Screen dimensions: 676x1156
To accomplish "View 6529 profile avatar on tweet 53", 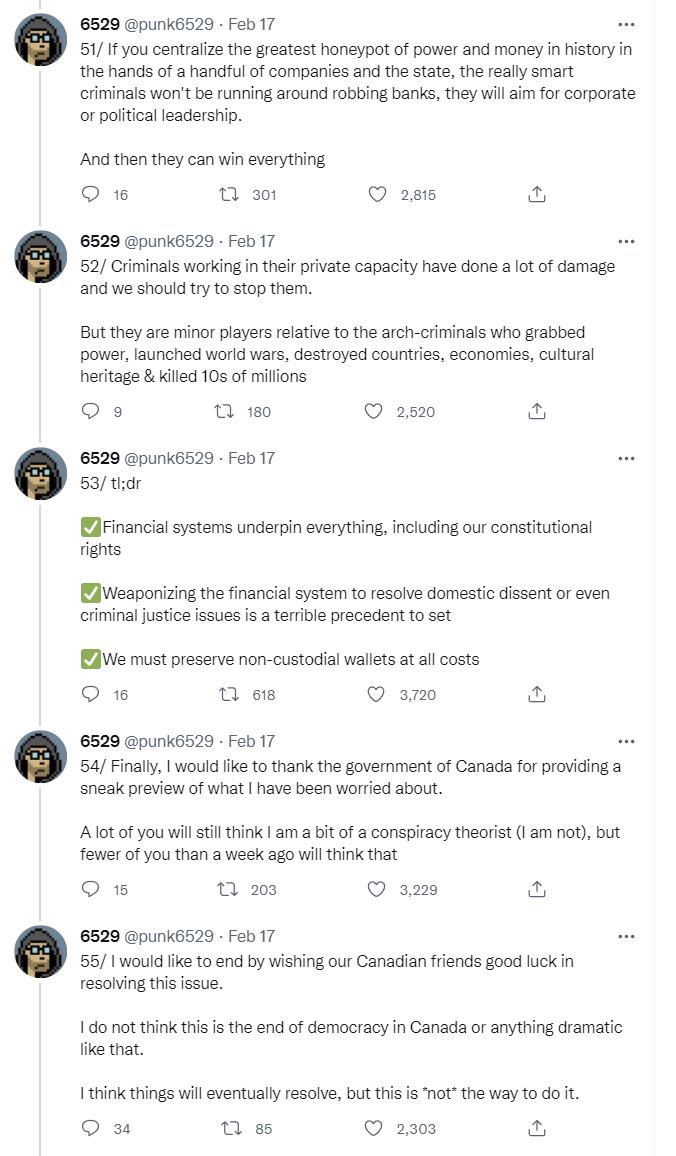I will pyautogui.click(x=40, y=474).
